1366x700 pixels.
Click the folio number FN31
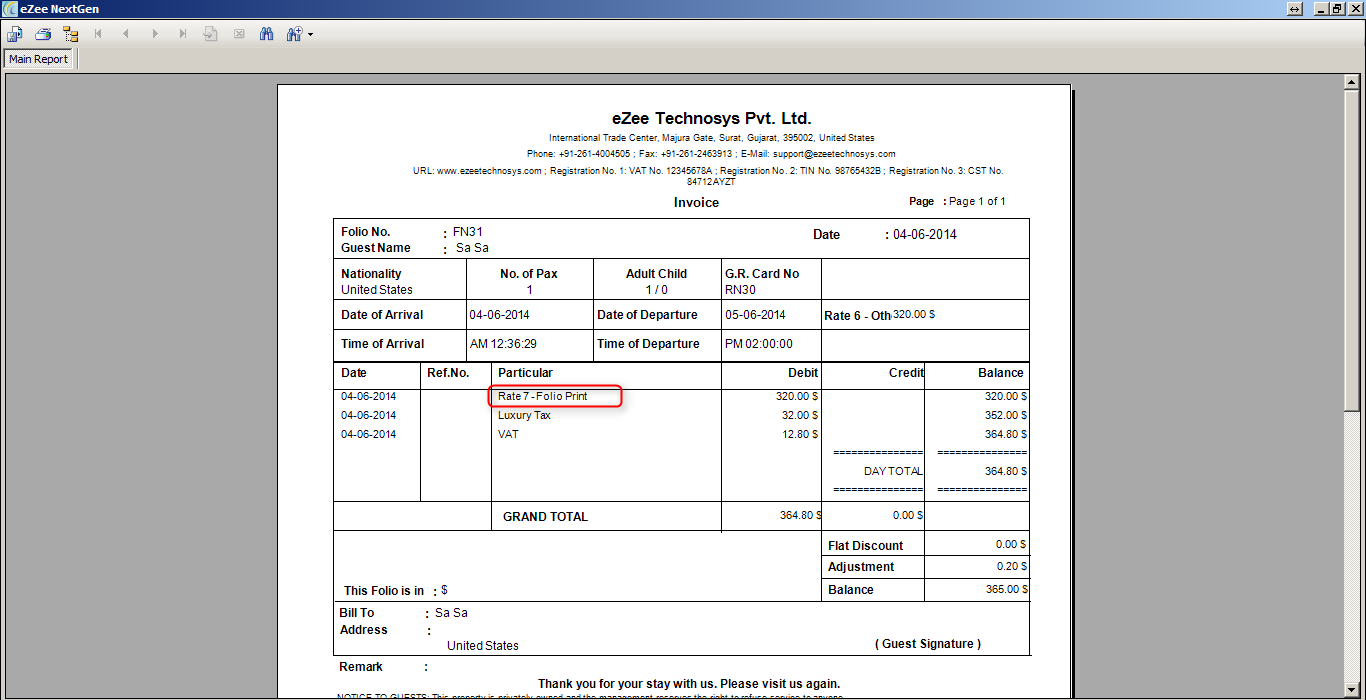[468, 231]
